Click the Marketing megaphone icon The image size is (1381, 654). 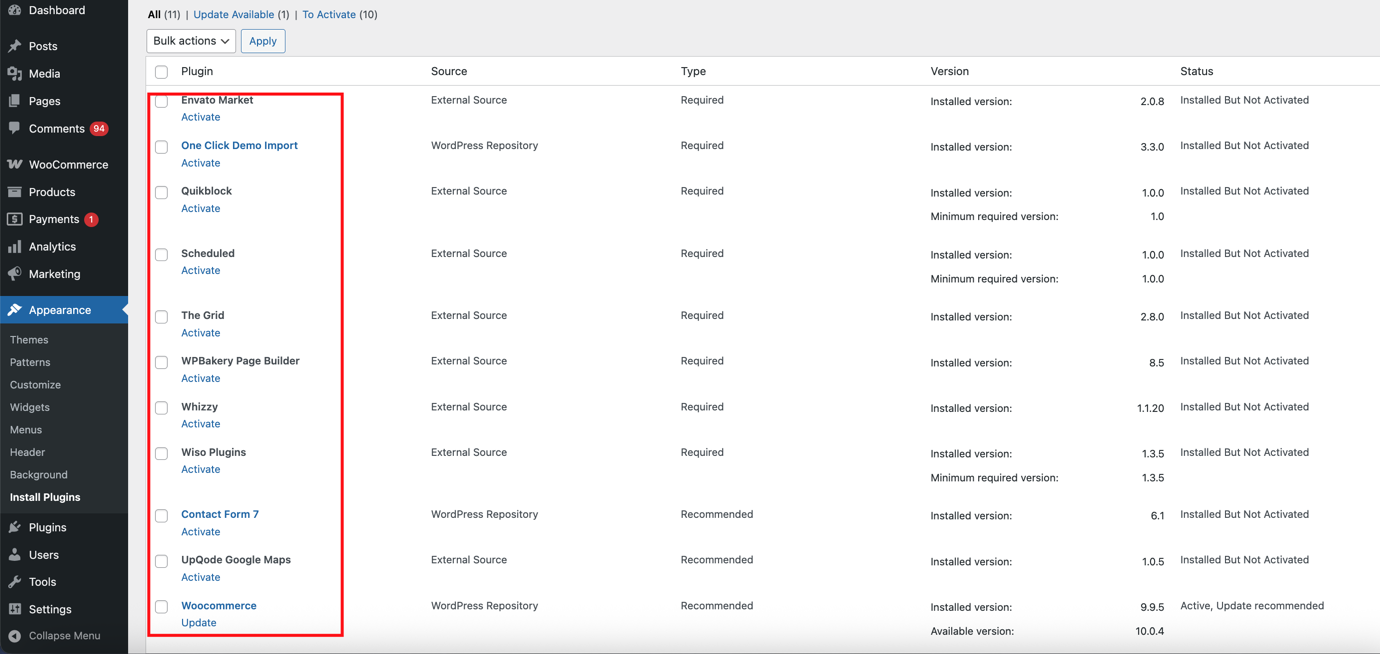(x=15, y=274)
